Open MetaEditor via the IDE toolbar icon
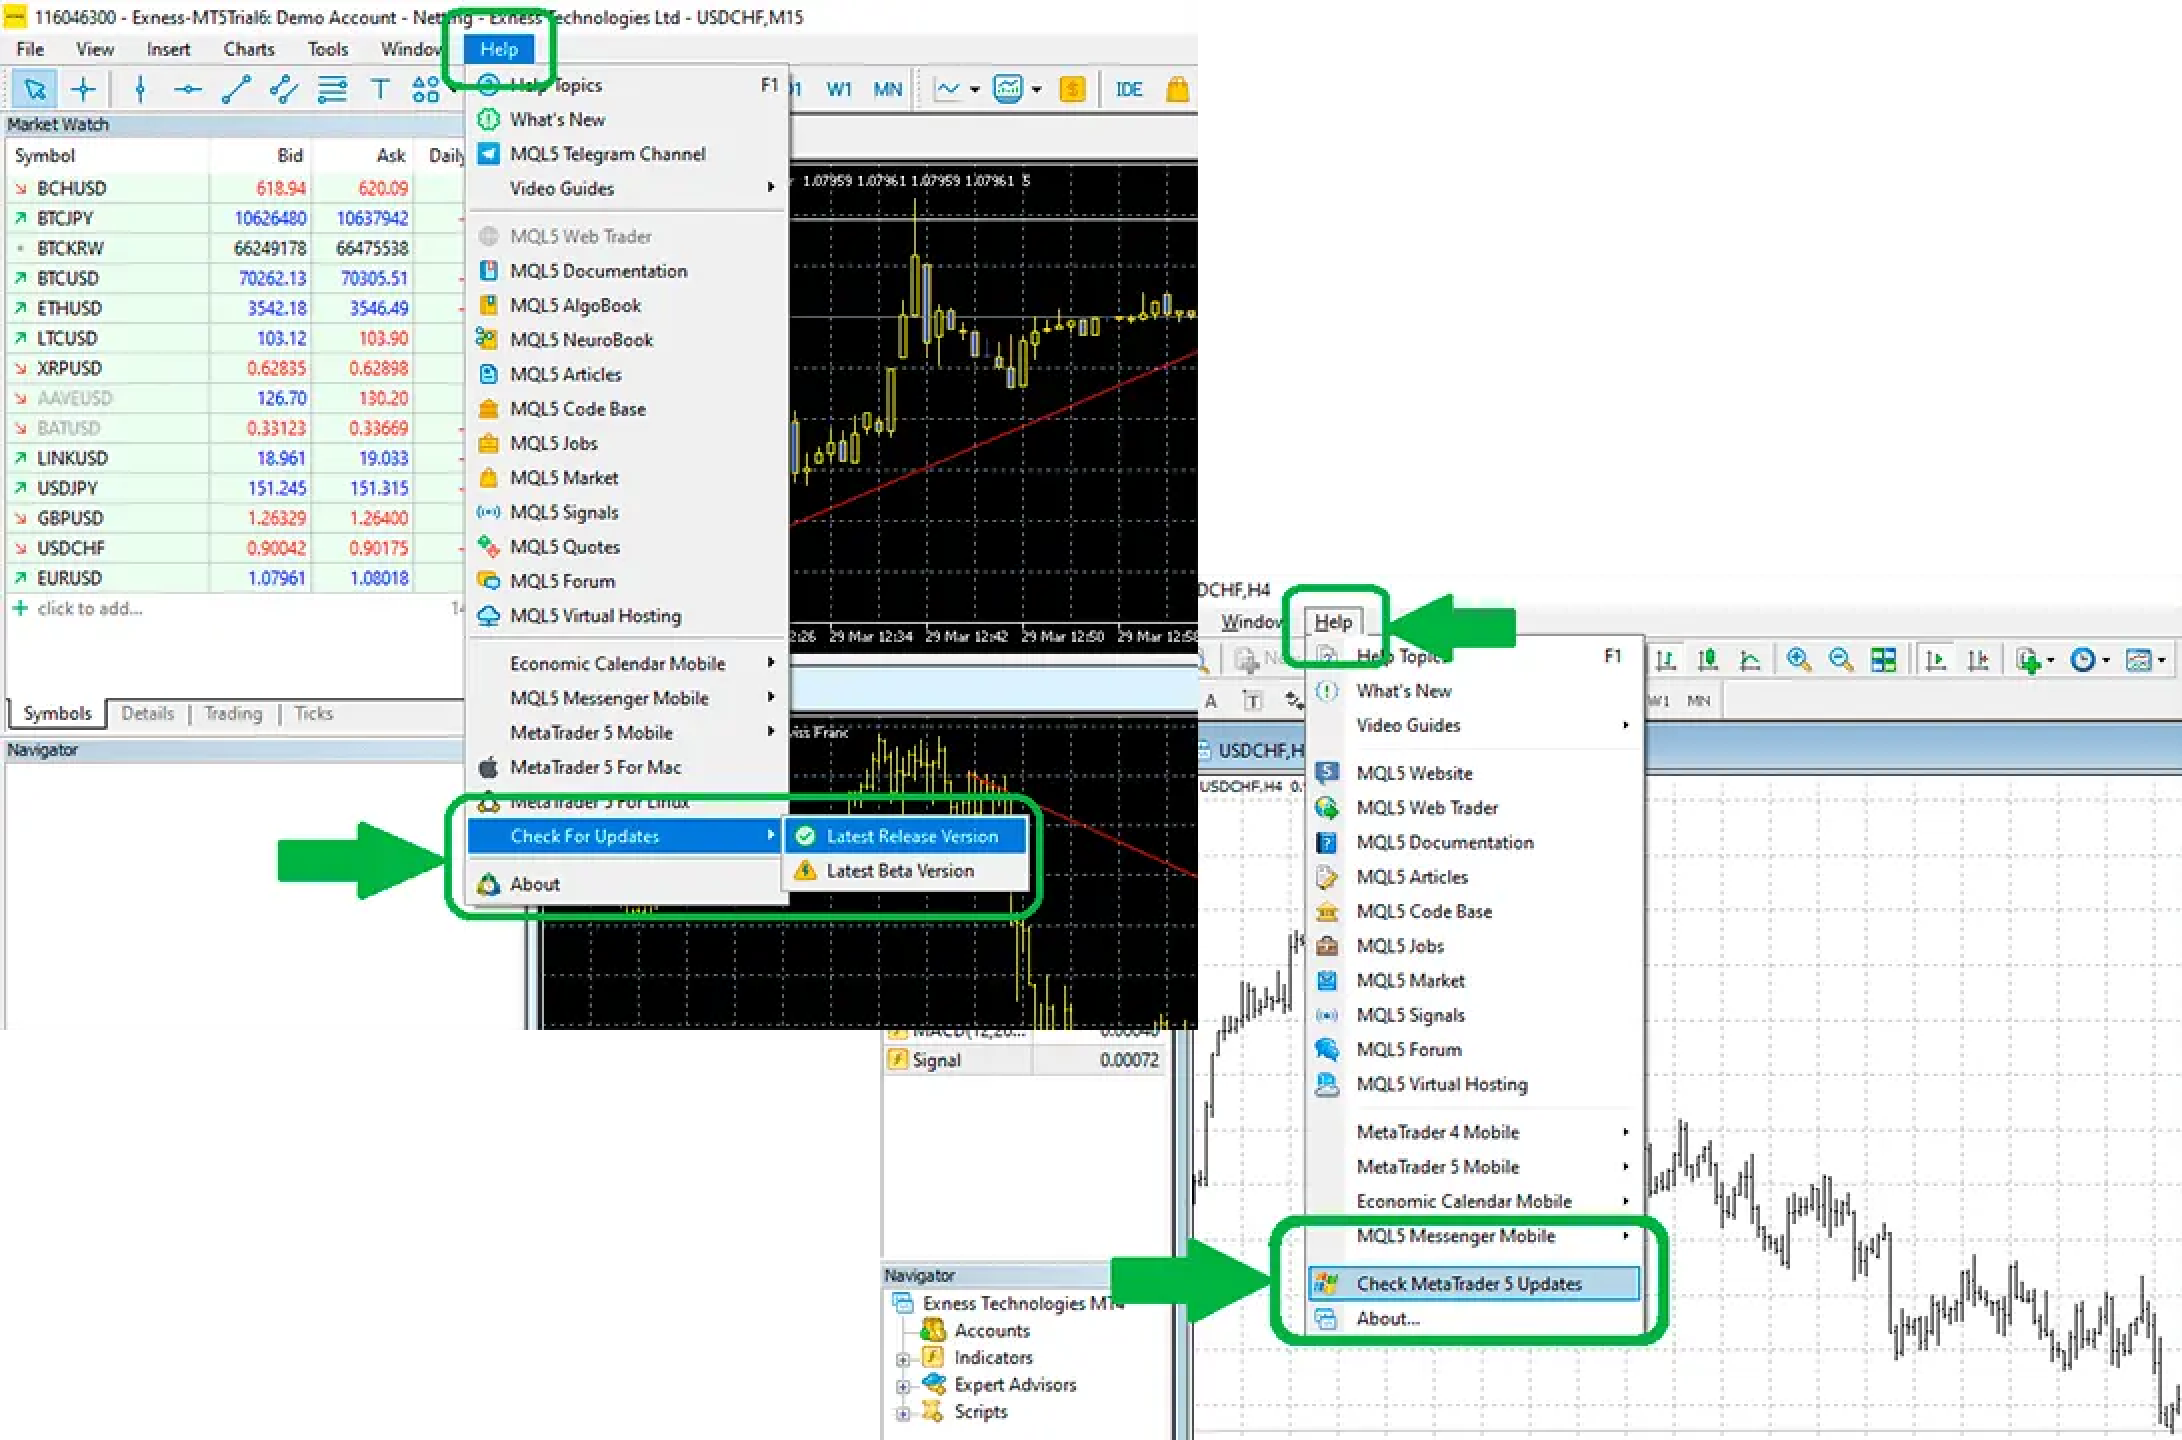This screenshot has width=2182, height=1440. (x=1128, y=88)
